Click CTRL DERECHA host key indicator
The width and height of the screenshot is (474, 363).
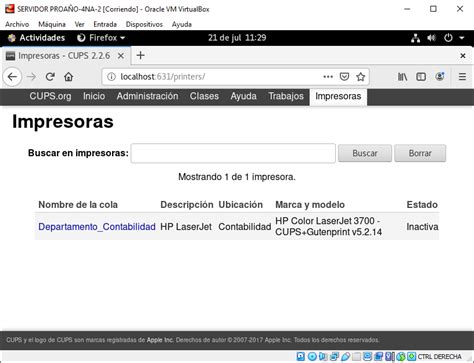[x=439, y=357]
